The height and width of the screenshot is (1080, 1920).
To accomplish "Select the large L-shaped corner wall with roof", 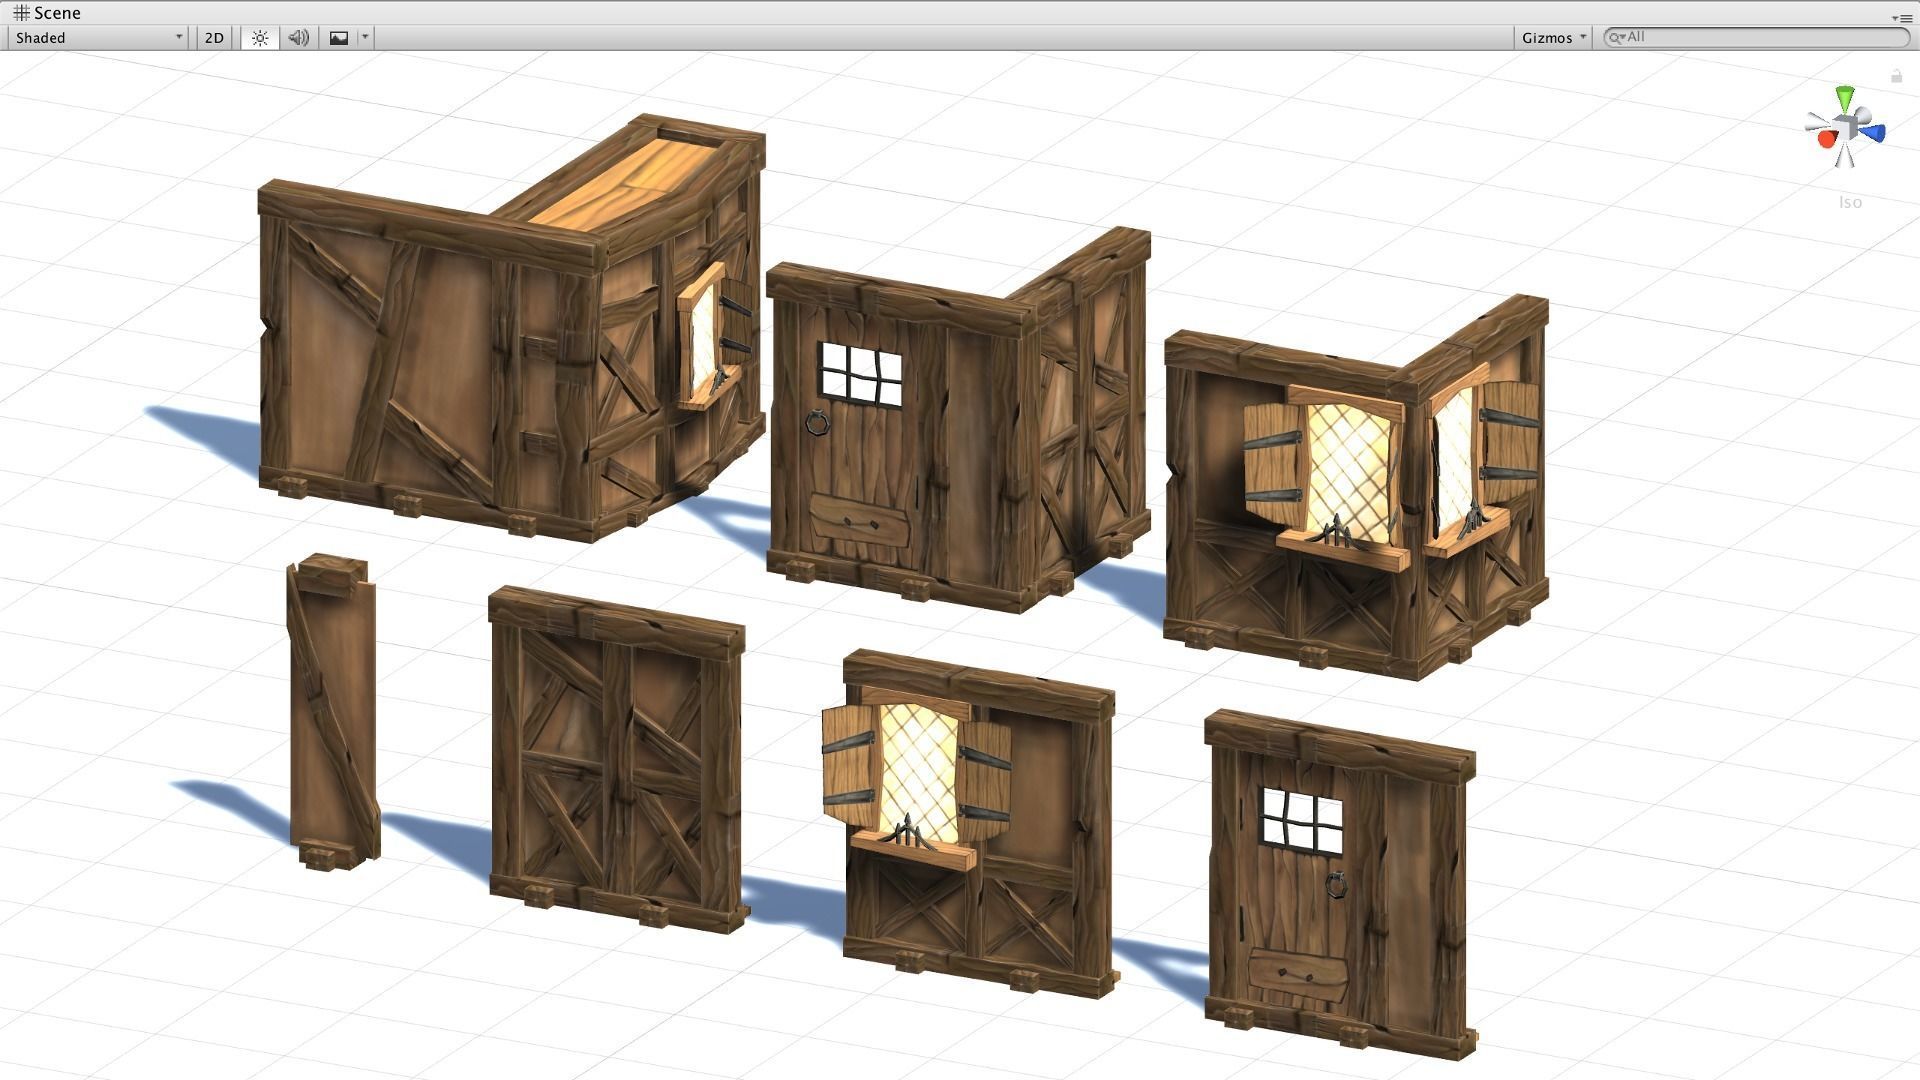I will coord(510,330).
